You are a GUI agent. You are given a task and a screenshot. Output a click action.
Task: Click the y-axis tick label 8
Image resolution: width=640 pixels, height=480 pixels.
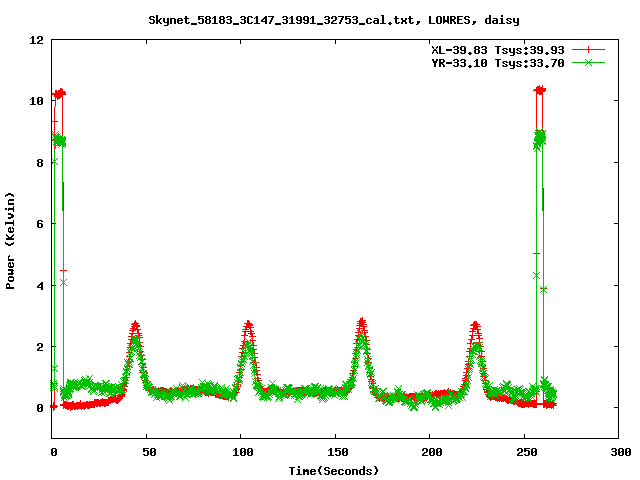(x=40, y=163)
